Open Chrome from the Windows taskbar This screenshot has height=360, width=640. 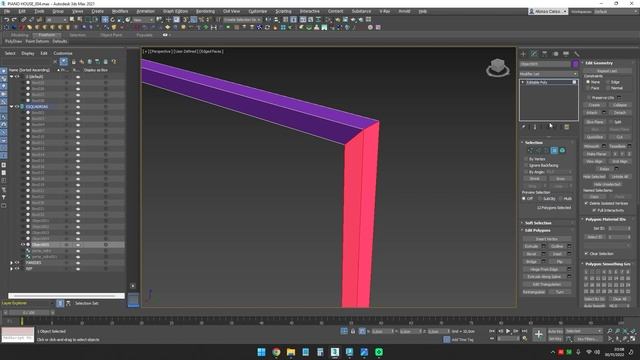276,352
